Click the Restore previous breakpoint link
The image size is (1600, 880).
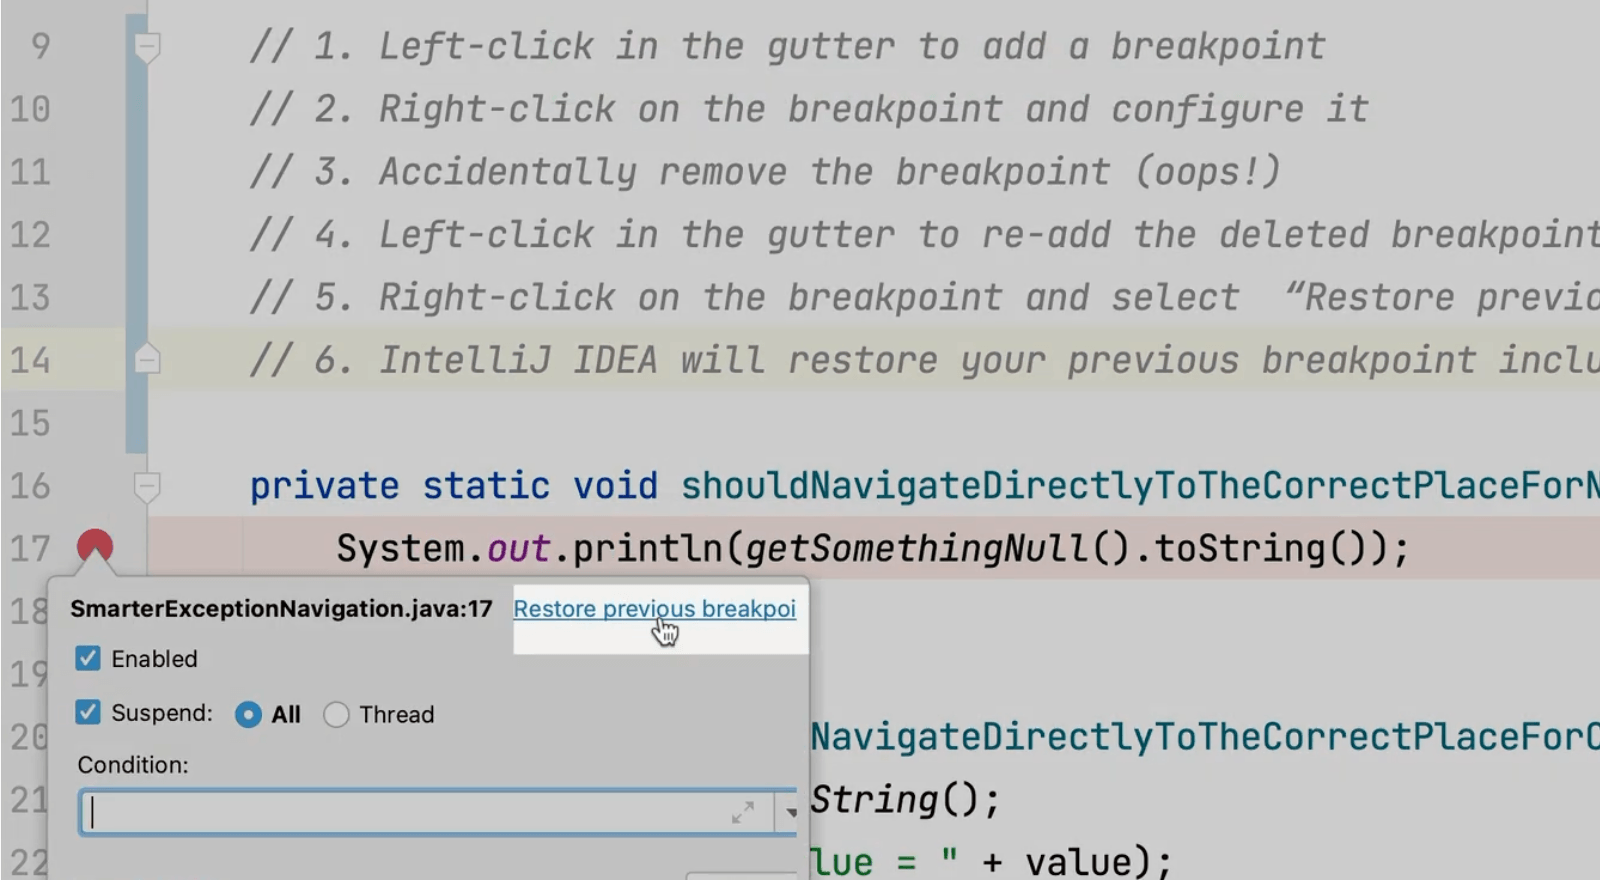654,609
